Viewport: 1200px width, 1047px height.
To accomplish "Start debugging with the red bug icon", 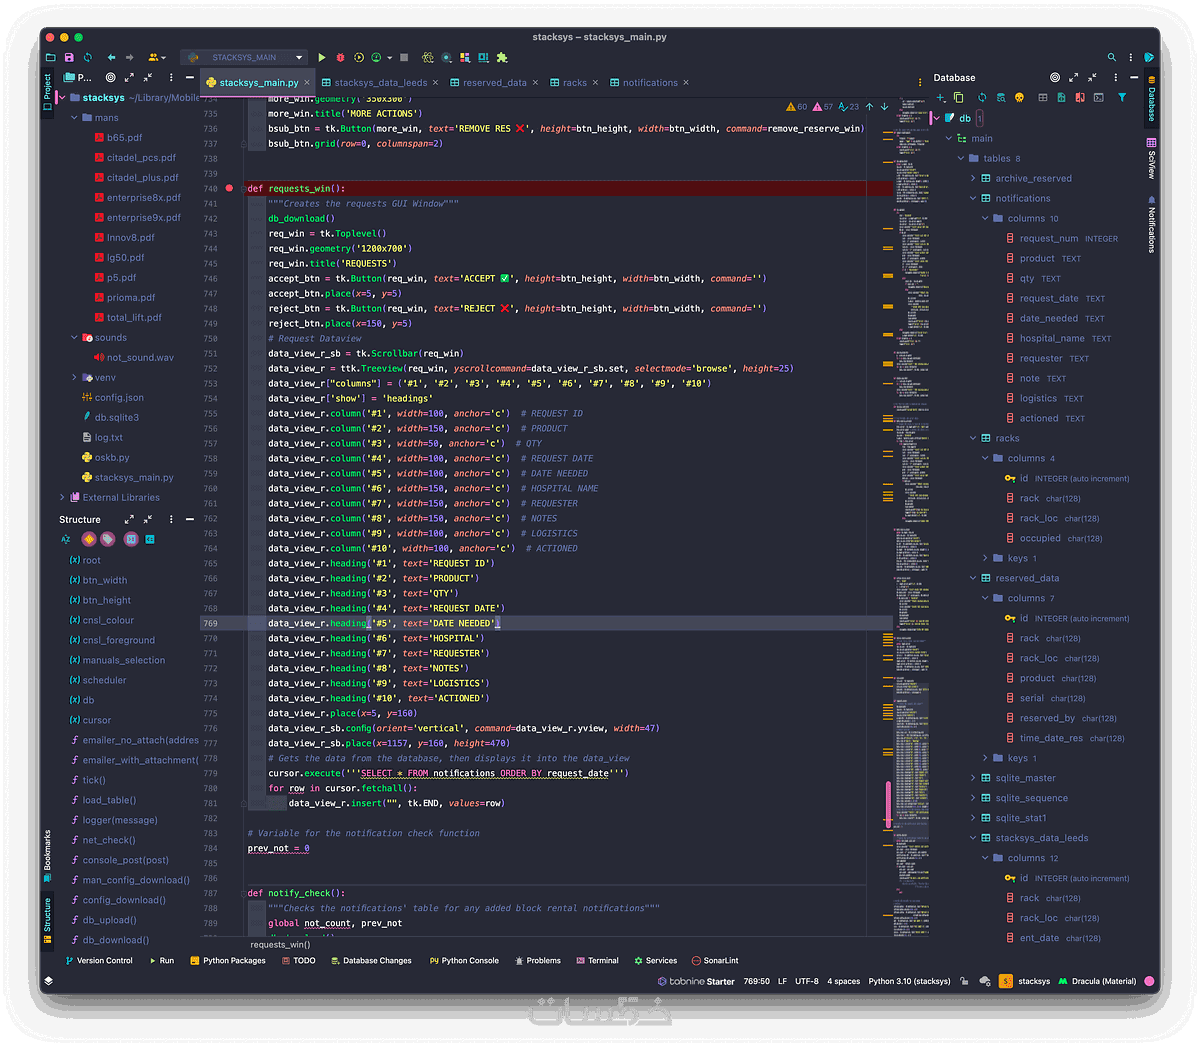I will (340, 58).
